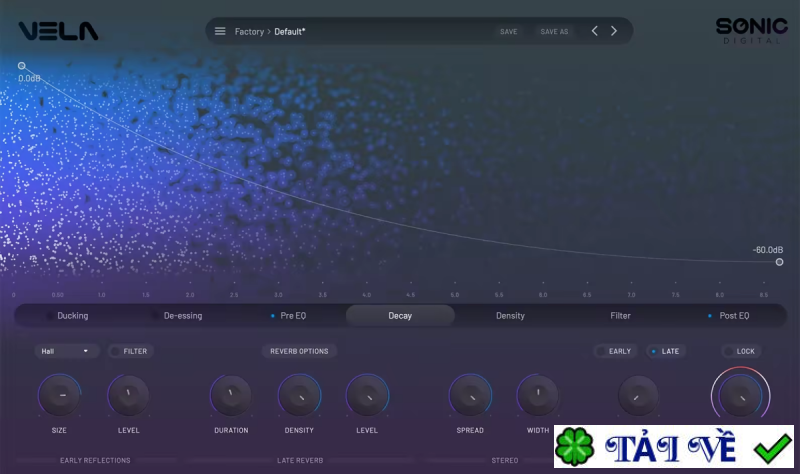Click the green clover icon on banner
Image resolution: width=800 pixels, height=474 pixels.
(574, 447)
